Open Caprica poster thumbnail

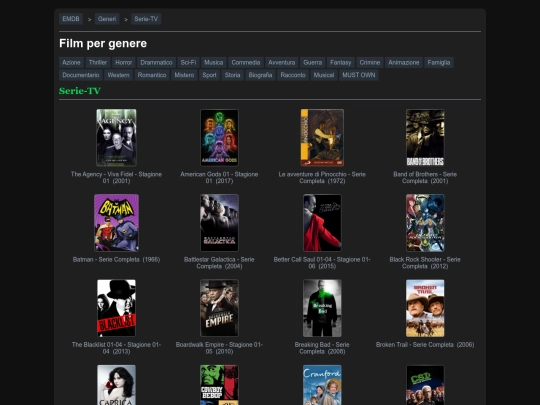(x=116, y=385)
